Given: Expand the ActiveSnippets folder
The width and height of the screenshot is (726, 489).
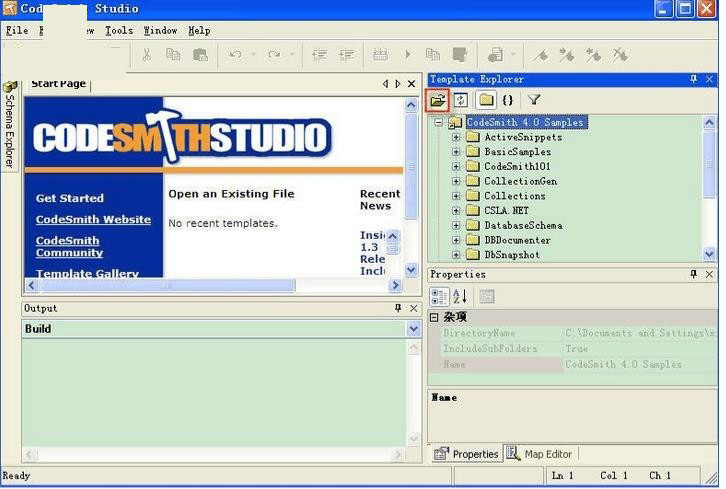Looking at the screenshot, I should (456, 138).
